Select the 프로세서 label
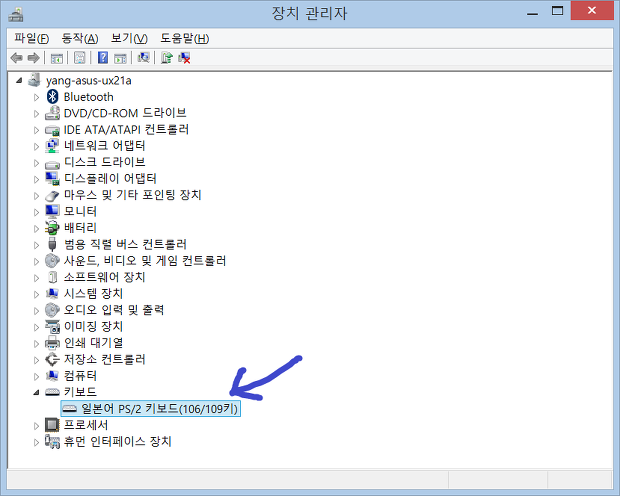The image size is (620, 496). pos(86,425)
